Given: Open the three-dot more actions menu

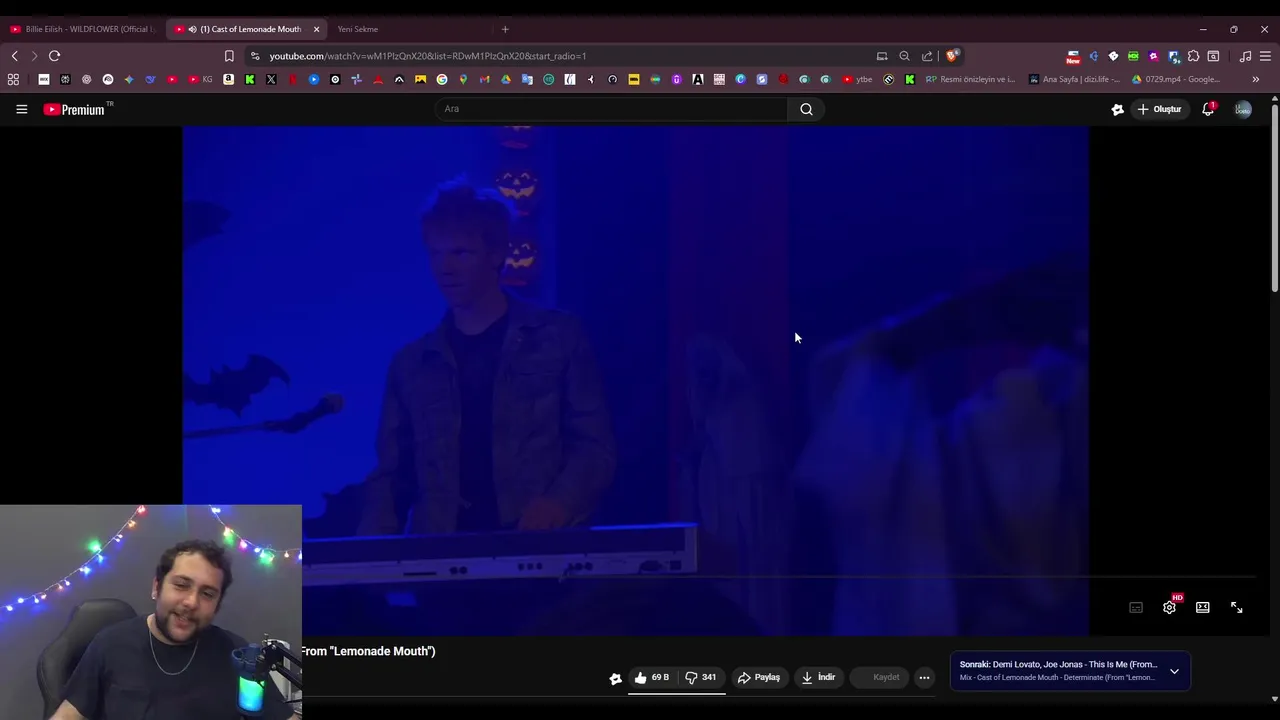Looking at the screenshot, I should coord(924,677).
